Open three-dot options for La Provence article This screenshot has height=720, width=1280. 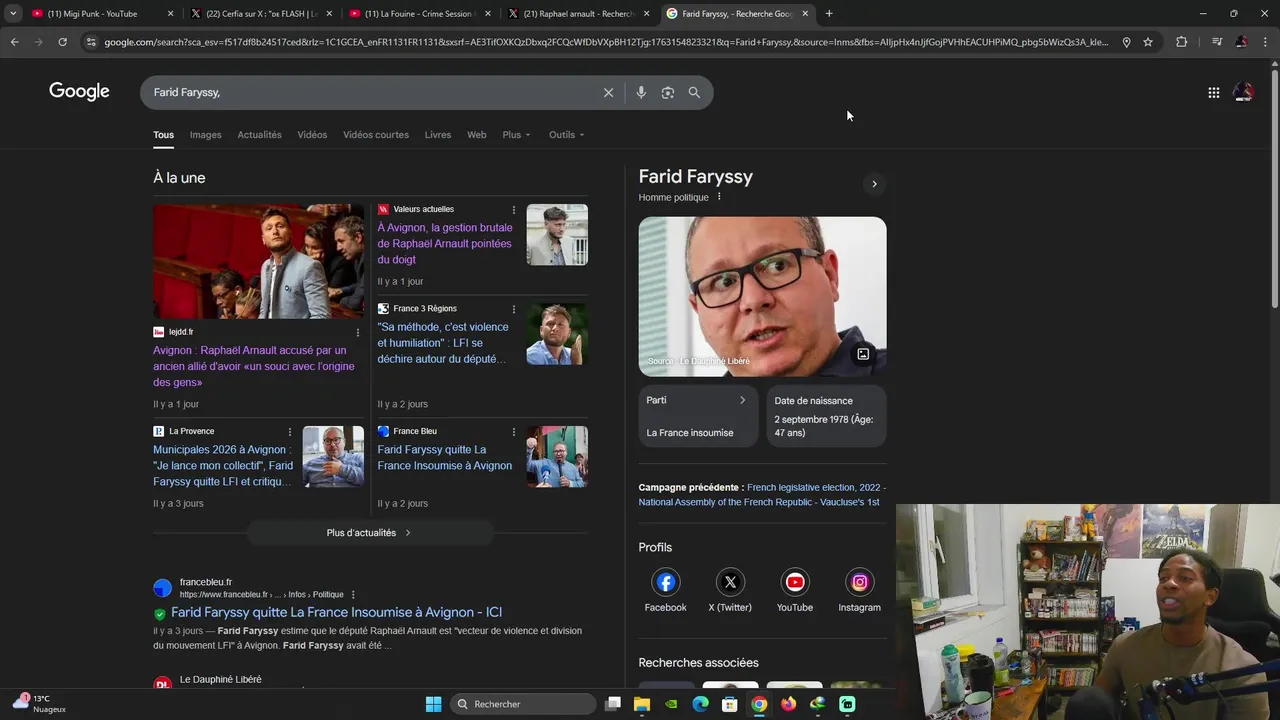pyautogui.click(x=290, y=432)
